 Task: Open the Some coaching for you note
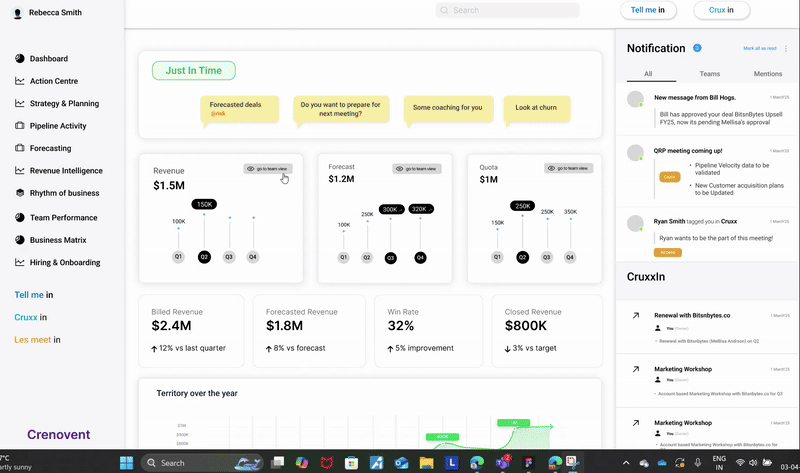[x=448, y=108]
